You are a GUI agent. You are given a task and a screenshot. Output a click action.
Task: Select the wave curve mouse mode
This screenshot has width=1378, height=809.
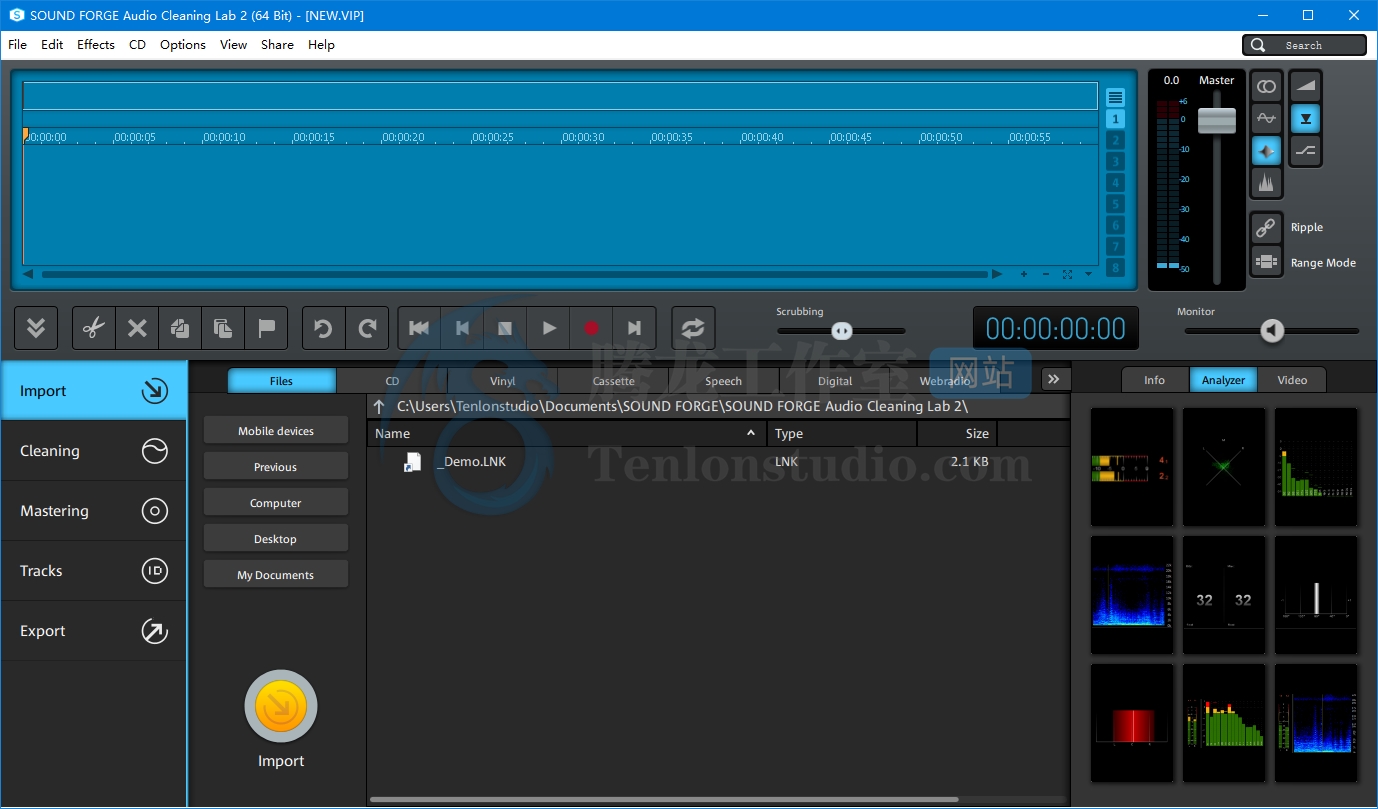1266,118
